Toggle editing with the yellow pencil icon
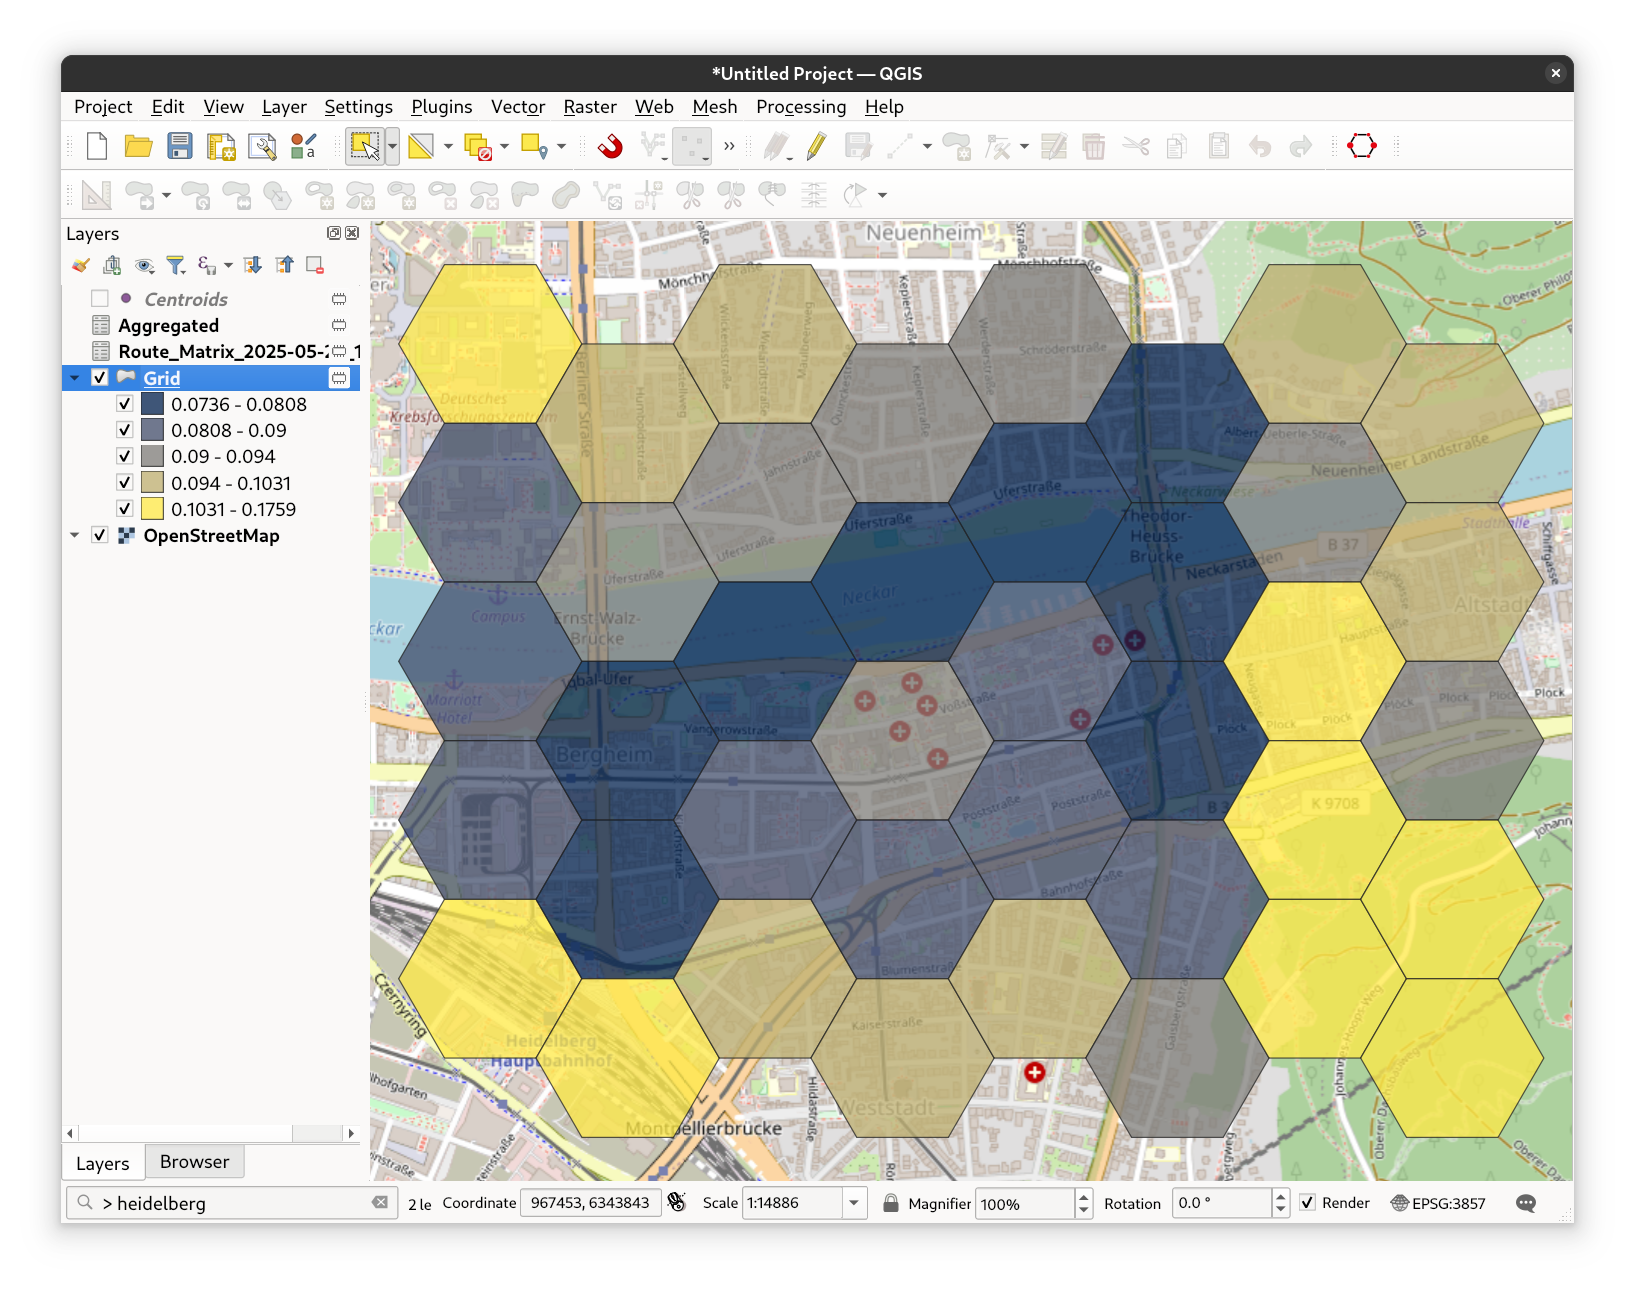 click(x=816, y=147)
